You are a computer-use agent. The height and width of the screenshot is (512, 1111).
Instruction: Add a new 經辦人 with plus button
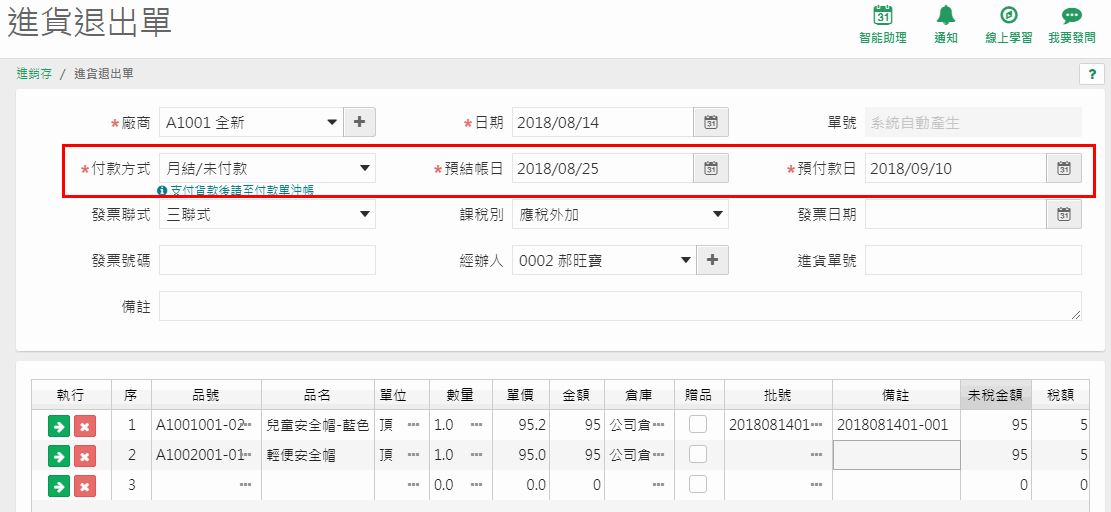pyautogui.click(x=713, y=260)
